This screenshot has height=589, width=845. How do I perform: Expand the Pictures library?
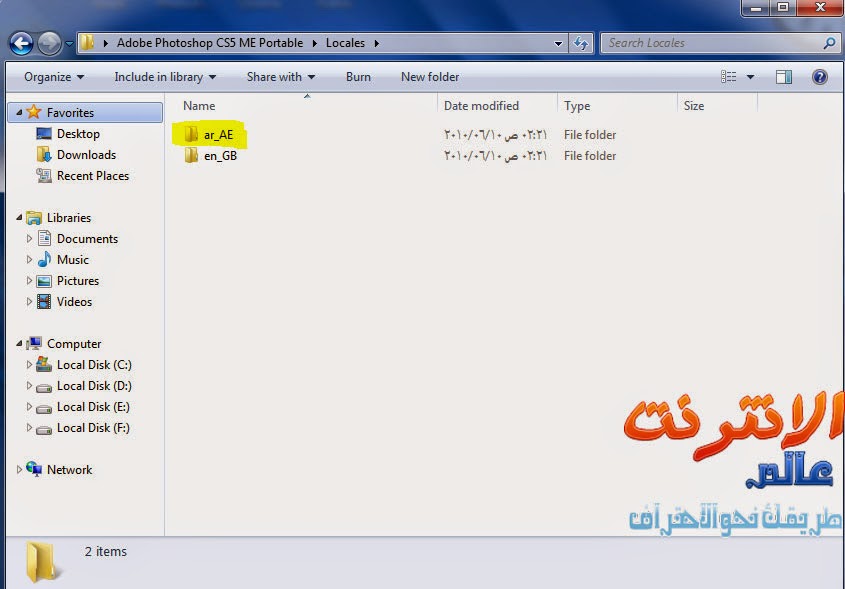tap(29, 280)
